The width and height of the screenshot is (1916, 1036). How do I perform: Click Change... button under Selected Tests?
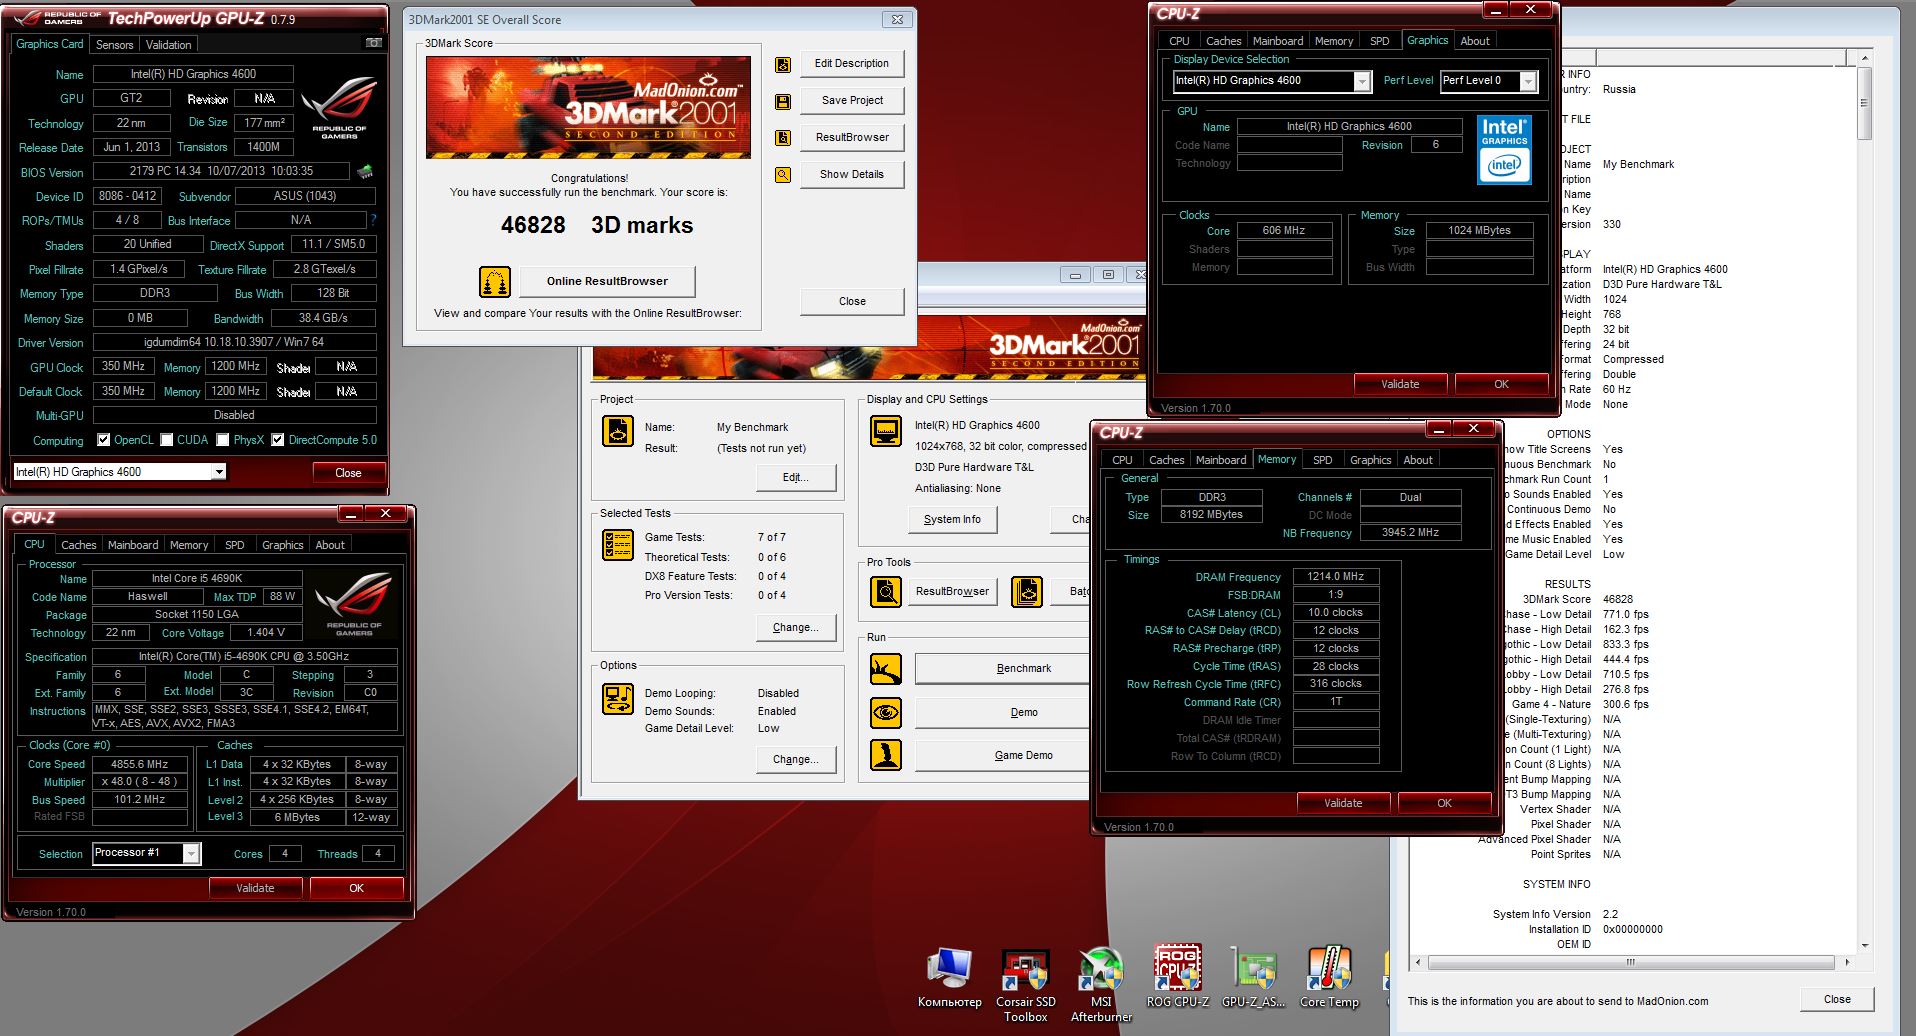tap(796, 628)
